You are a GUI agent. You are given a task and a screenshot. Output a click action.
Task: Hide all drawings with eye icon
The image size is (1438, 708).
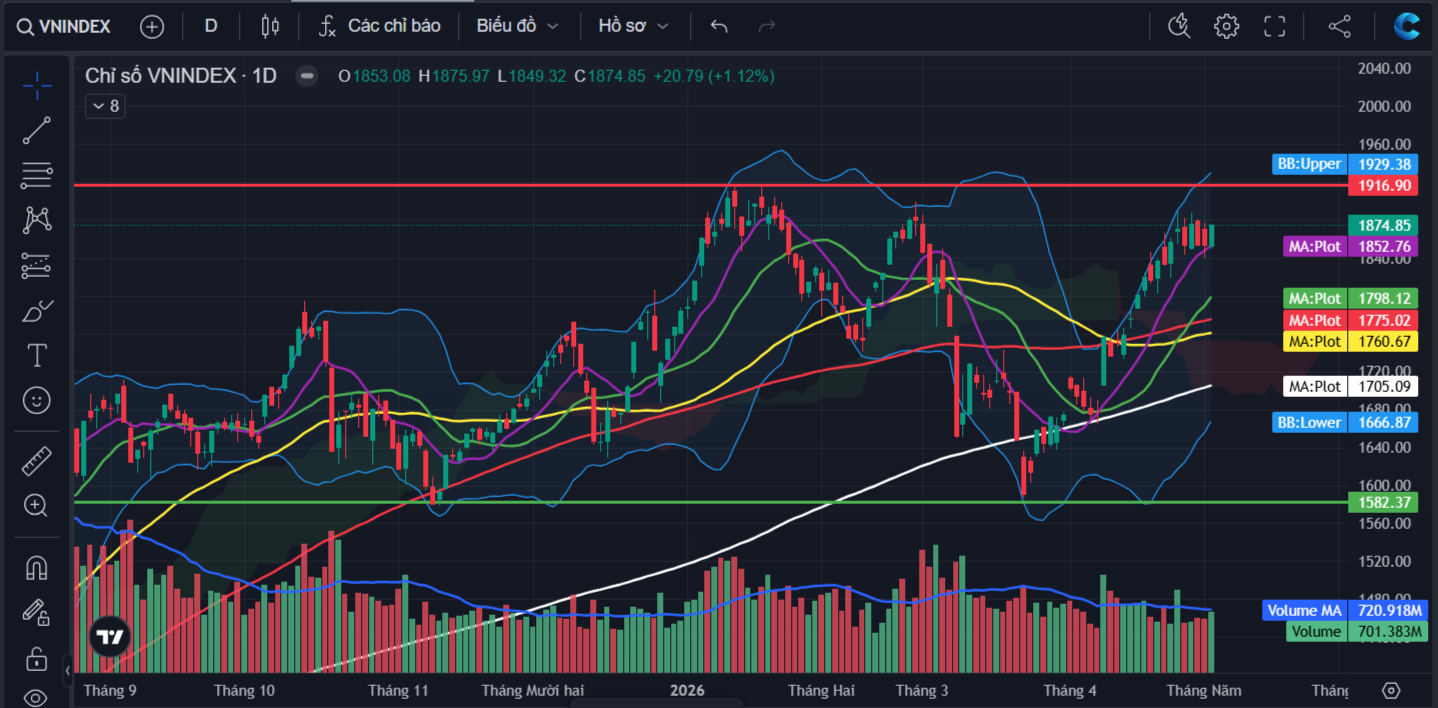click(37, 696)
